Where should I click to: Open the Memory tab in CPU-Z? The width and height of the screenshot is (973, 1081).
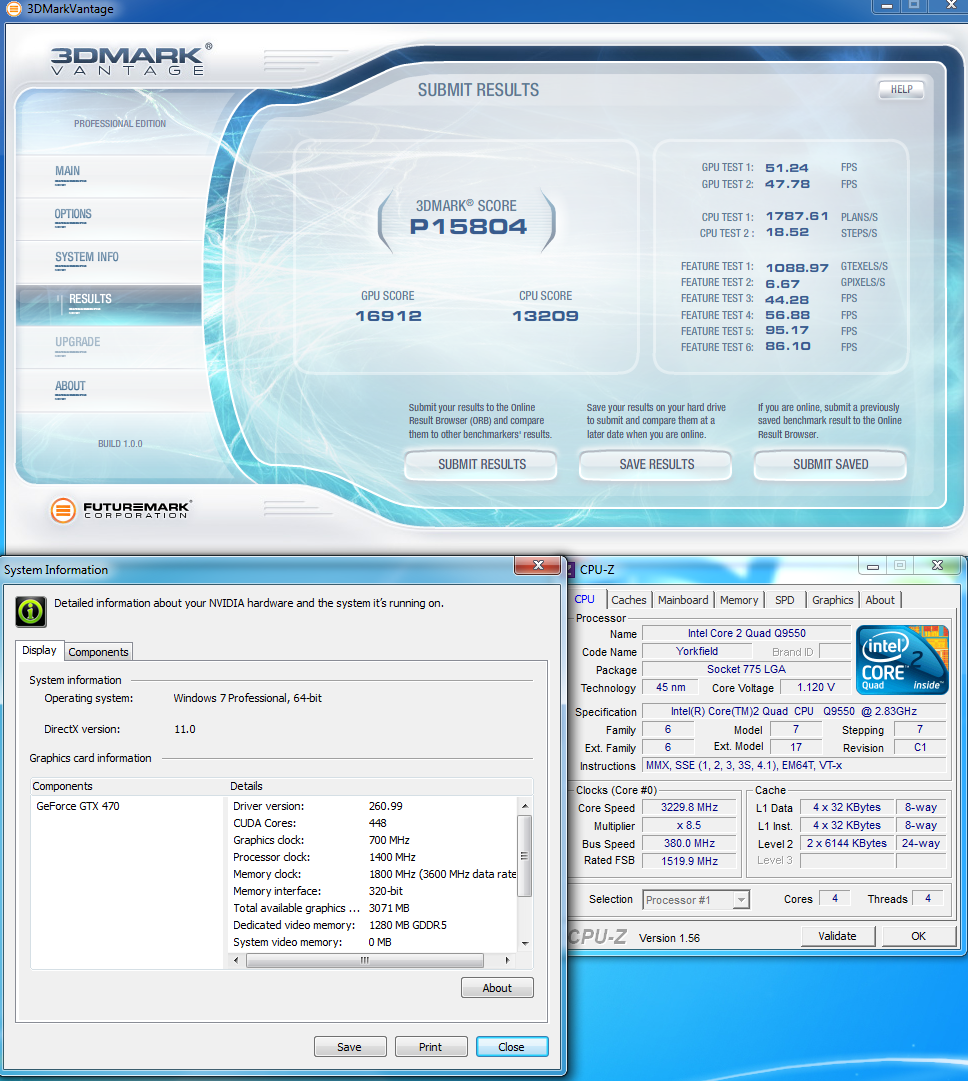pyautogui.click(x=739, y=600)
